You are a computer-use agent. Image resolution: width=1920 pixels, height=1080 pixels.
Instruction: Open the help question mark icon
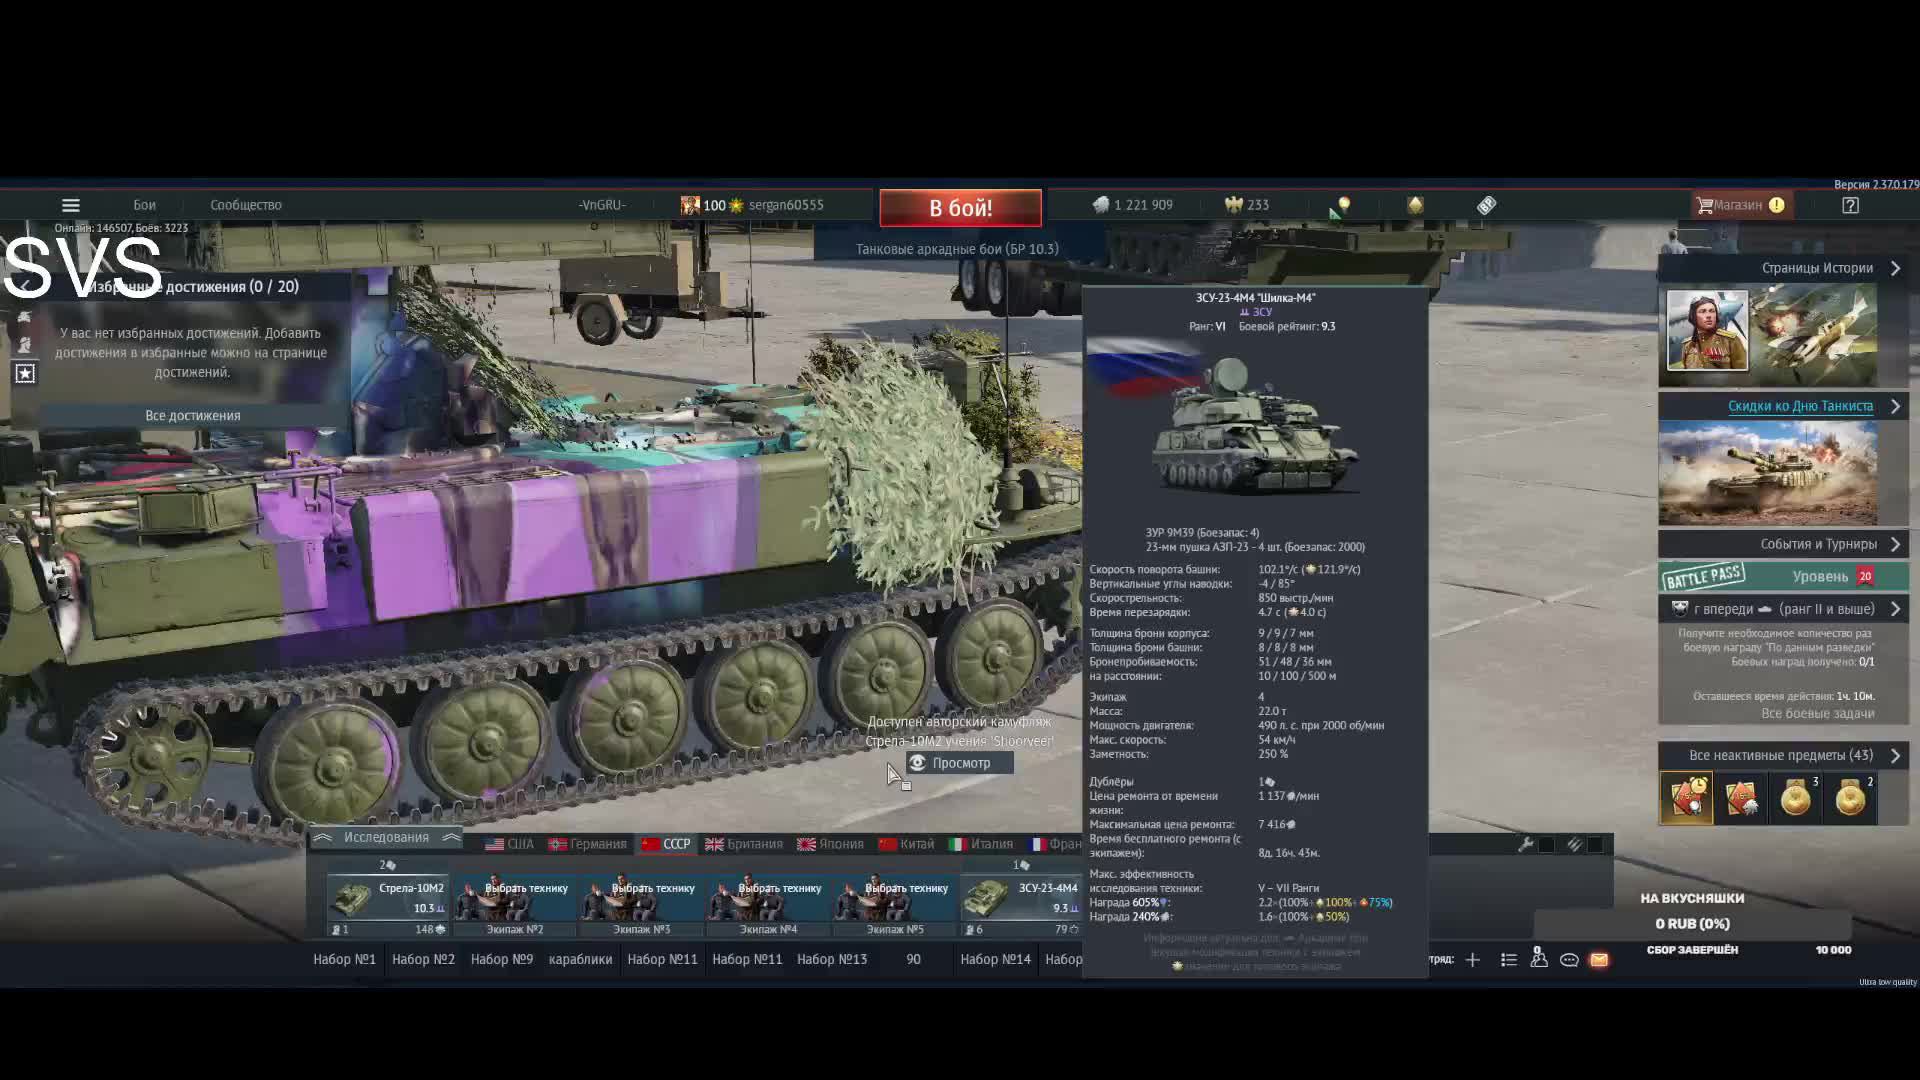coord(1850,205)
